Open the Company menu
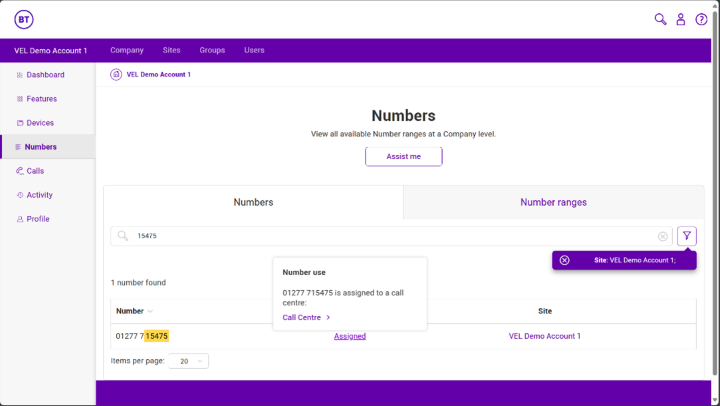 point(127,50)
